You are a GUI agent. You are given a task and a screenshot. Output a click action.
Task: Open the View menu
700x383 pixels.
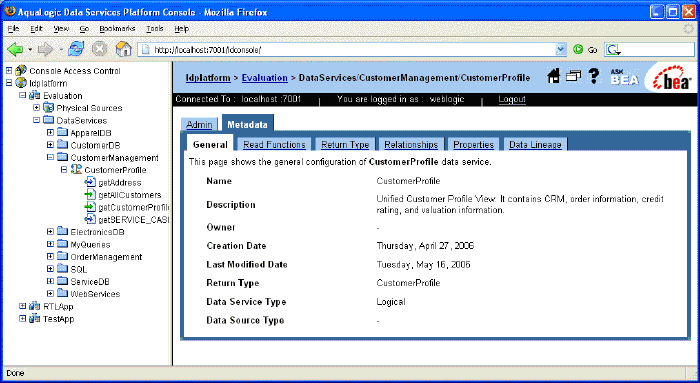[x=61, y=29]
